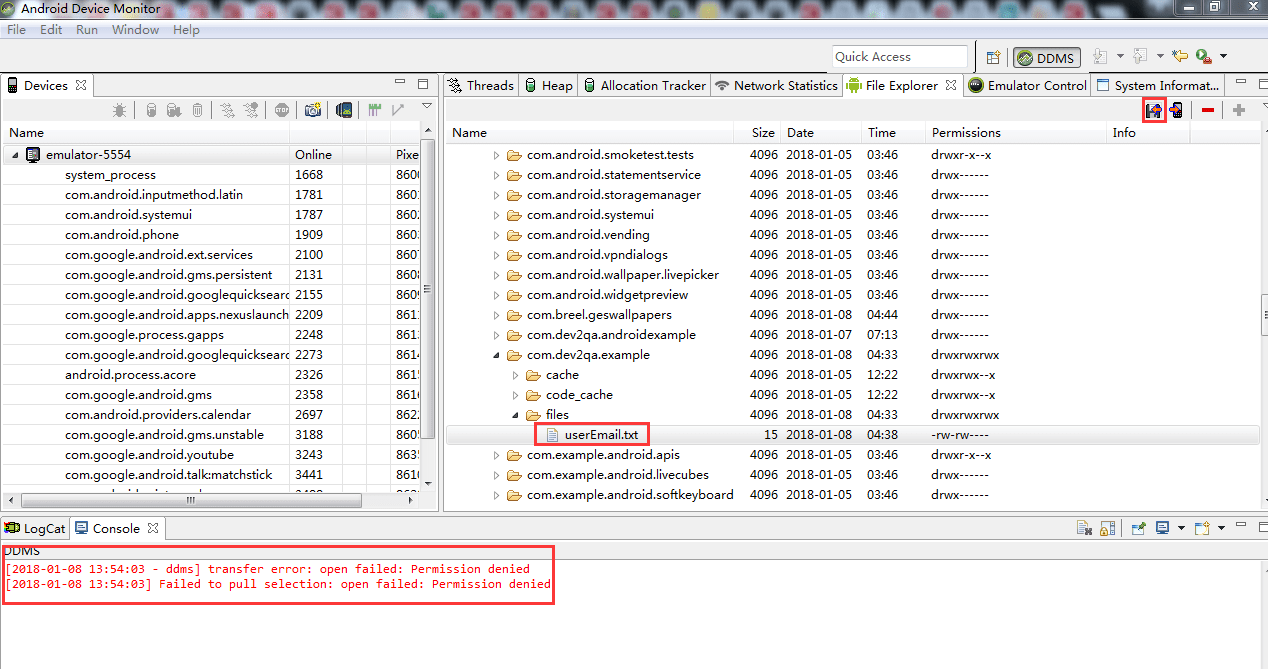The width and height of the screenshot is (1268, 669).
Task: Pin the Console view
Action: (x=1139, y=528)
